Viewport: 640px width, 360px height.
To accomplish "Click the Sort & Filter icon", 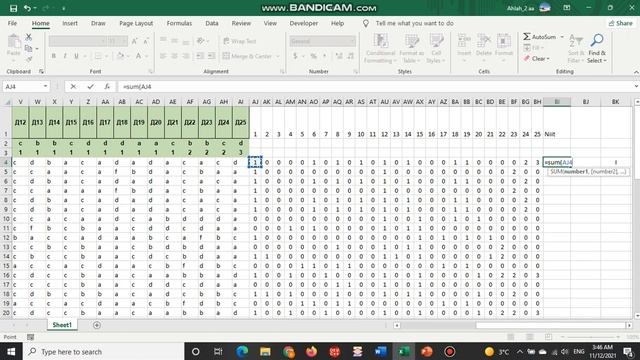I will (576, 40).
